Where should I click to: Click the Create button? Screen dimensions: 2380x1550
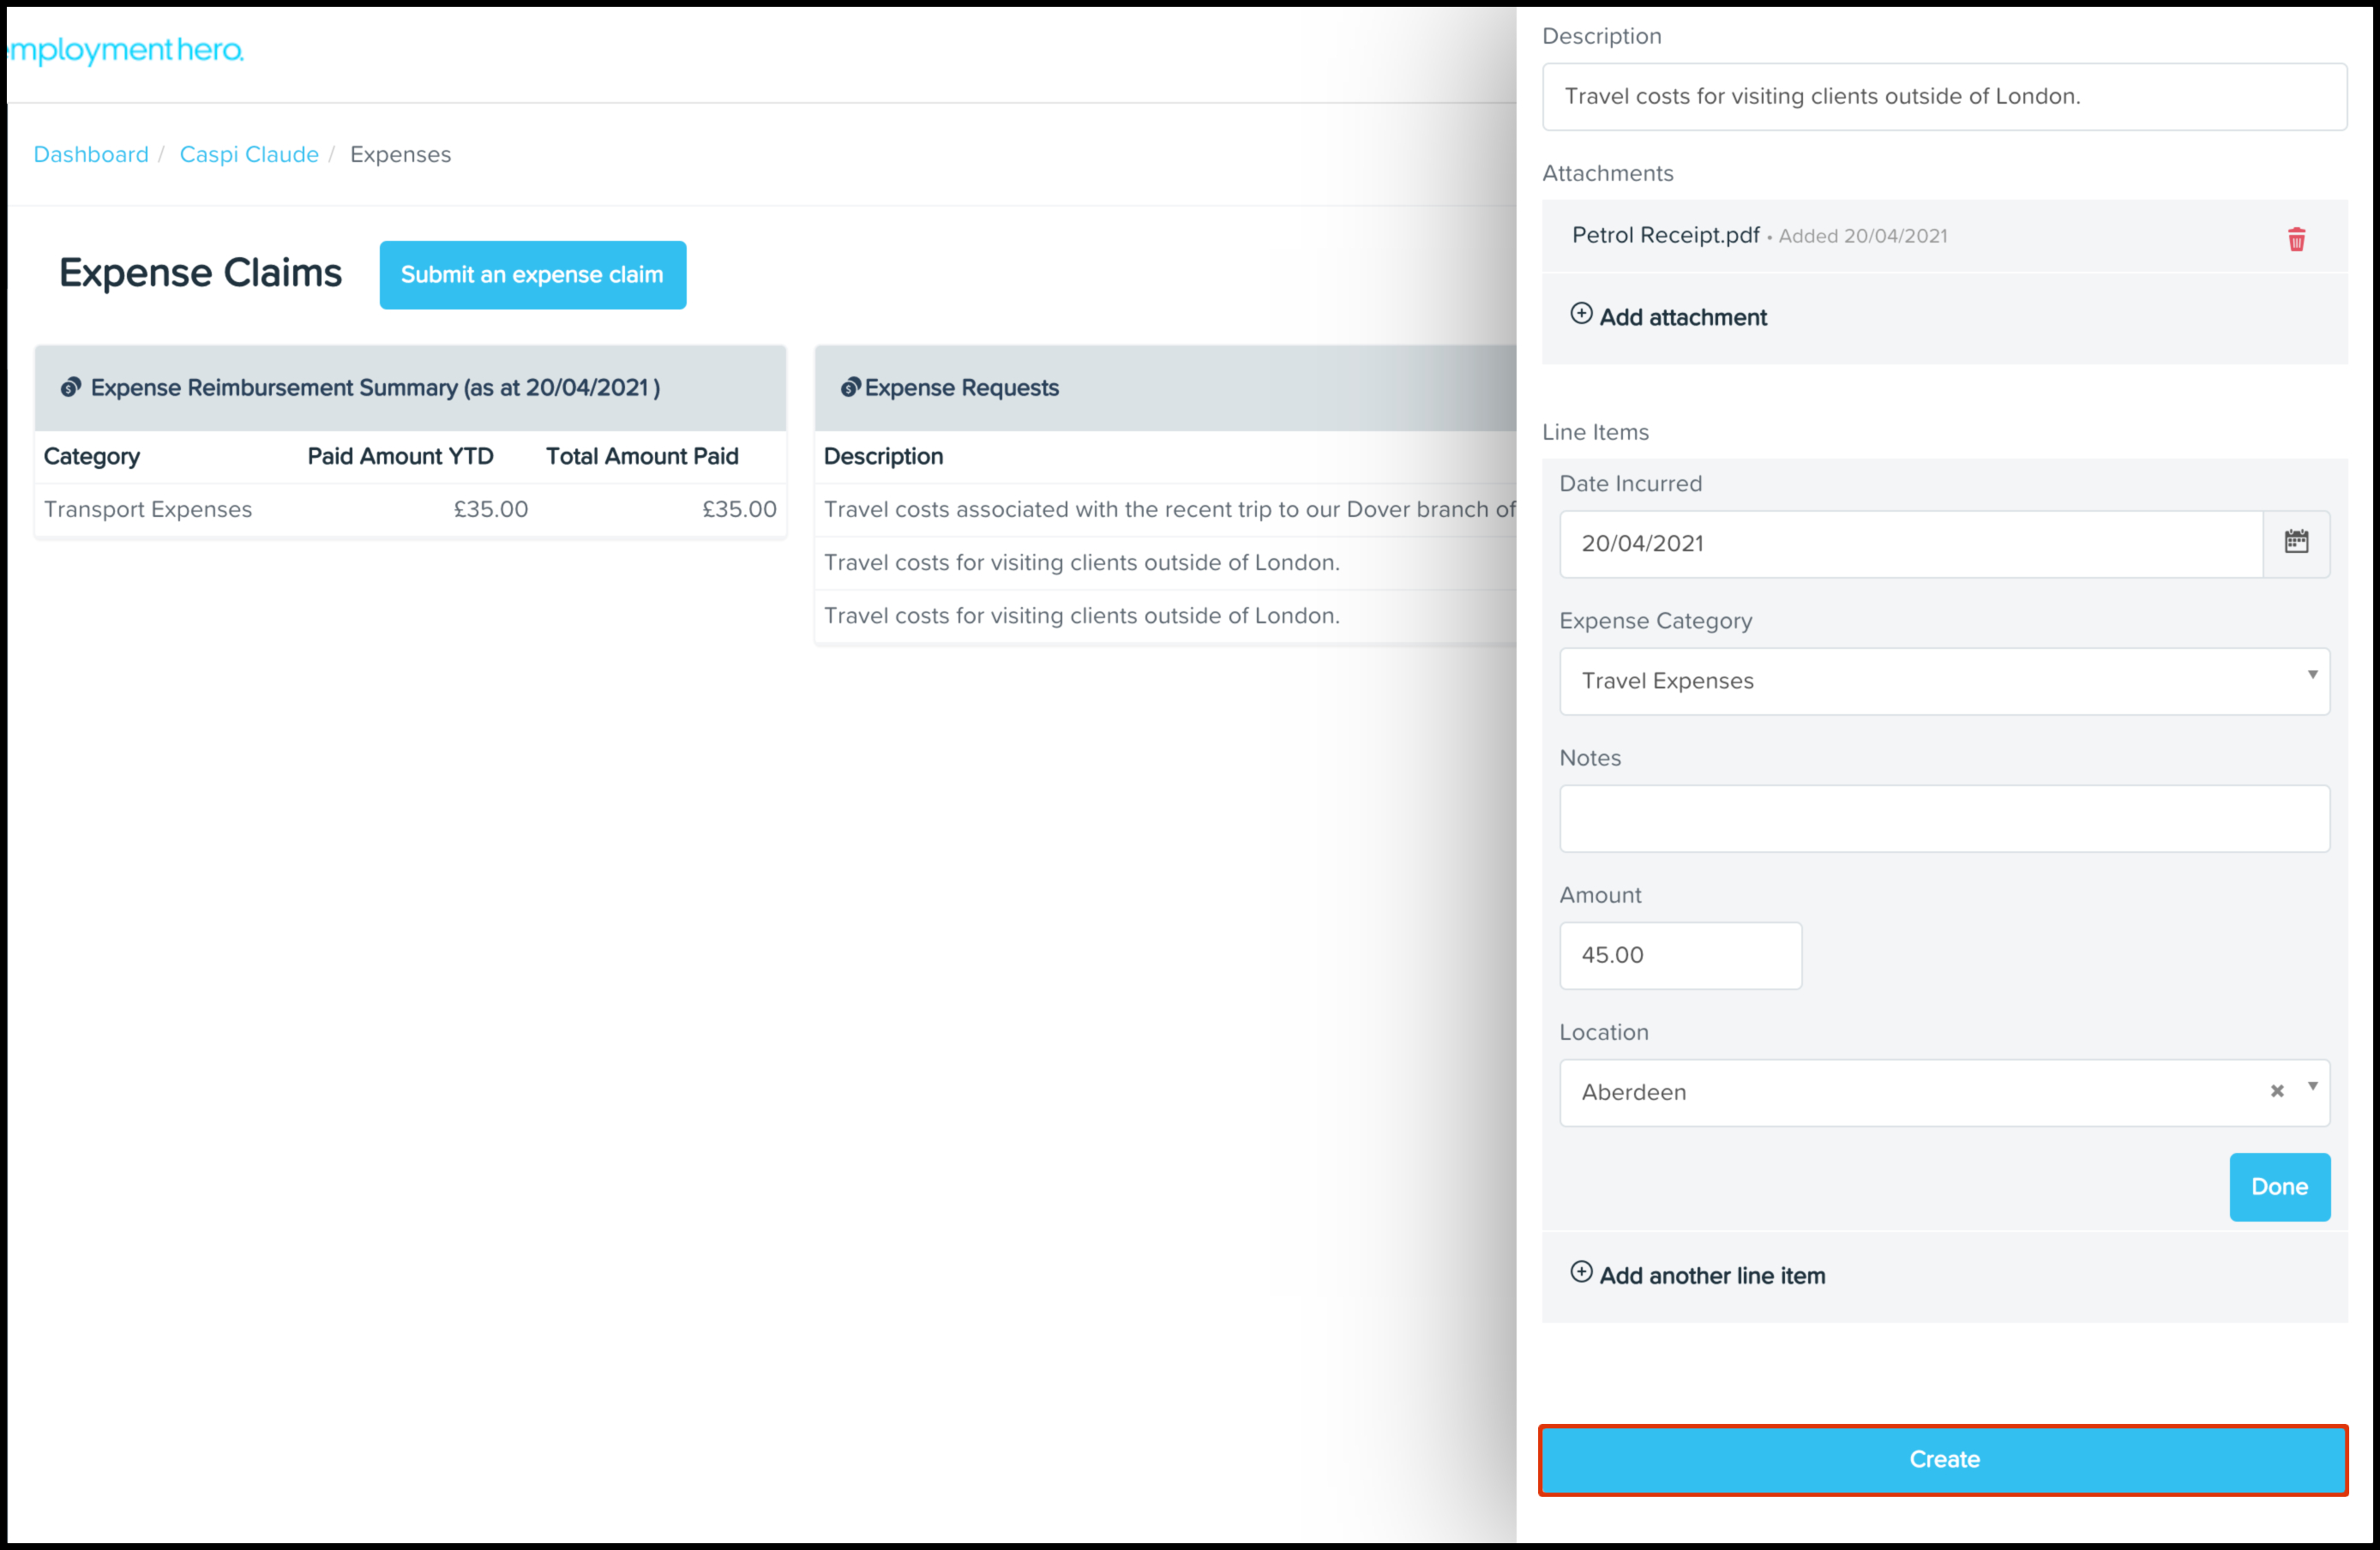point(1943,1460)
